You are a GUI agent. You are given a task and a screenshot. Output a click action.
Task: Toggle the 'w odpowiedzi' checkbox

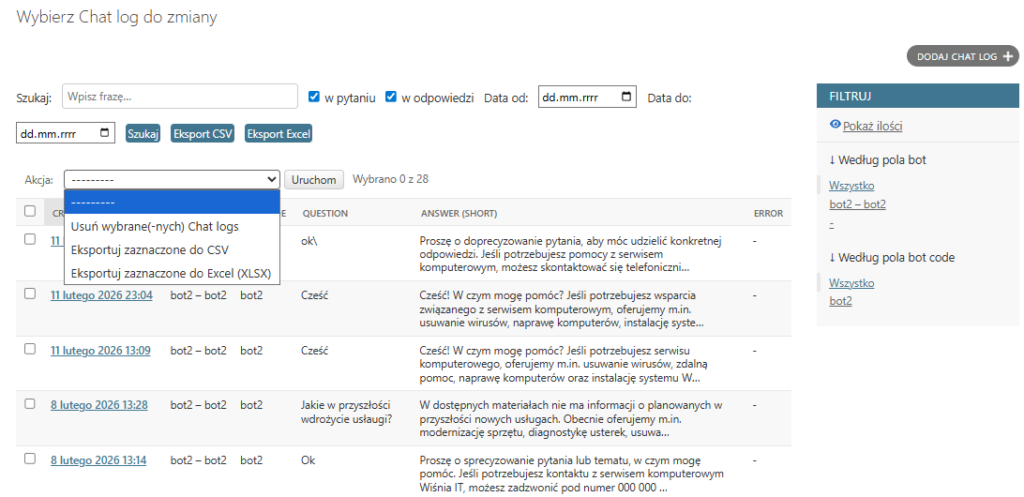[391, 97]
